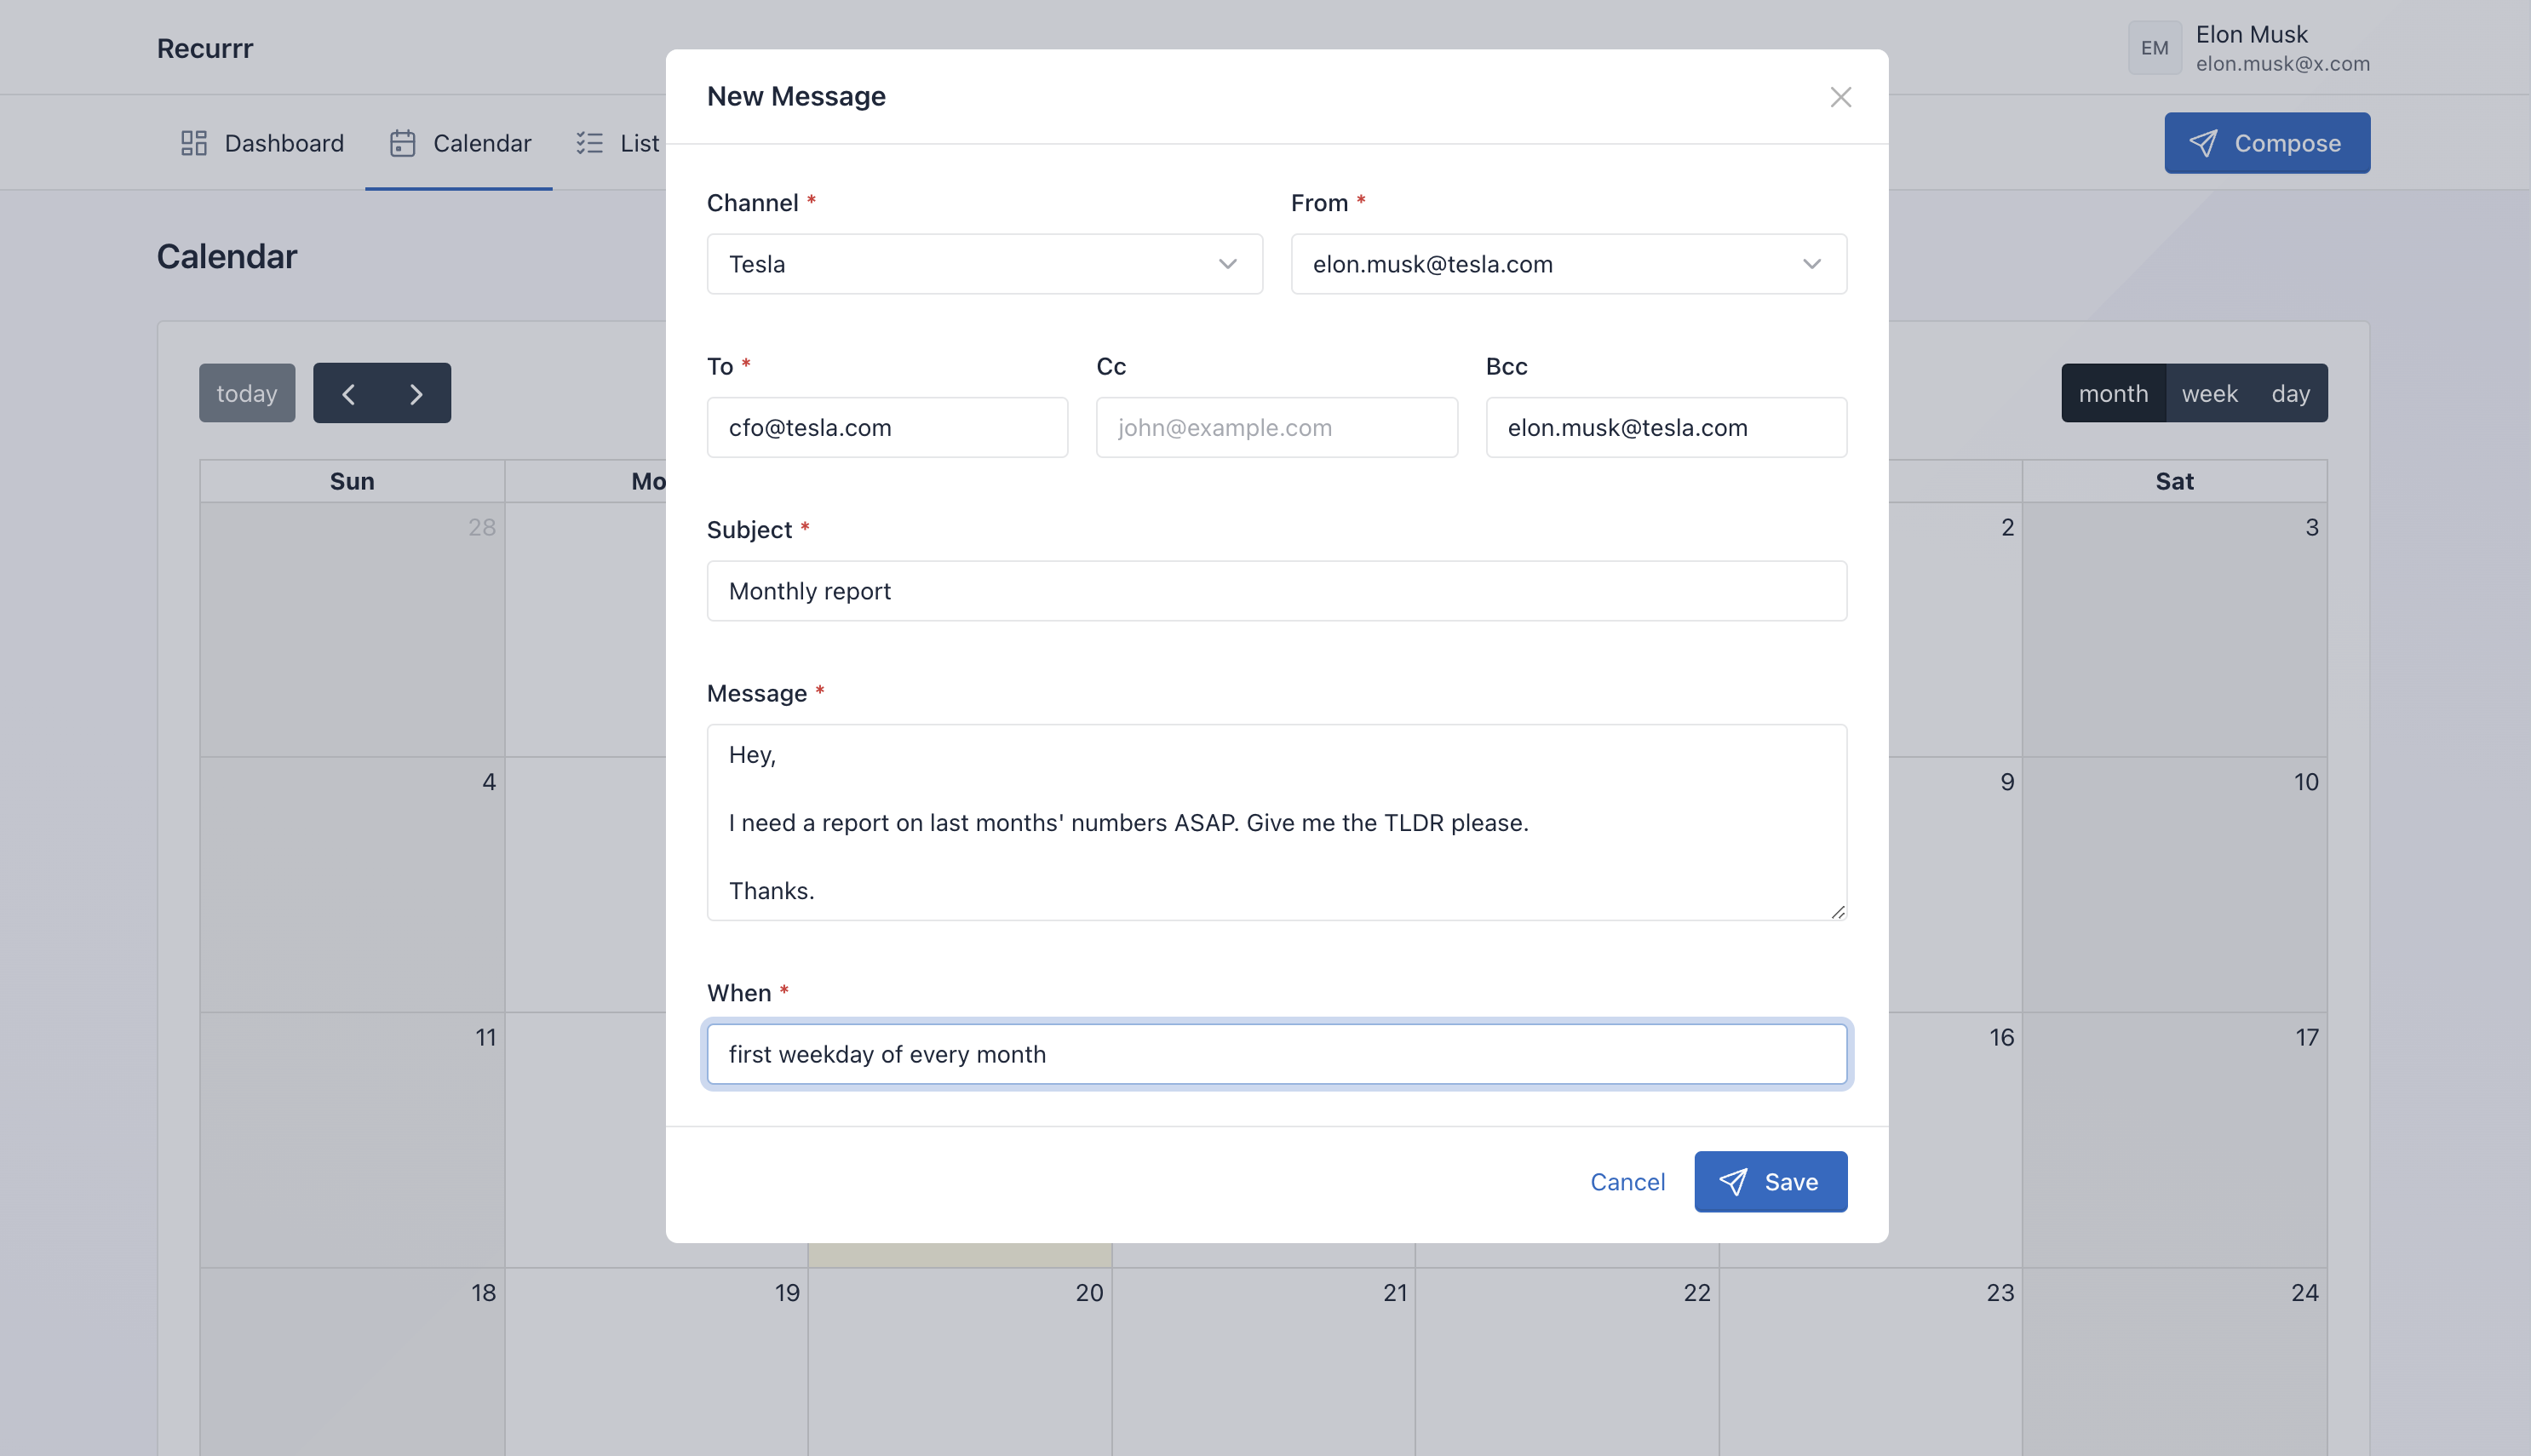Click the Bcc field with elon.musk@tesla.com

1666,428
